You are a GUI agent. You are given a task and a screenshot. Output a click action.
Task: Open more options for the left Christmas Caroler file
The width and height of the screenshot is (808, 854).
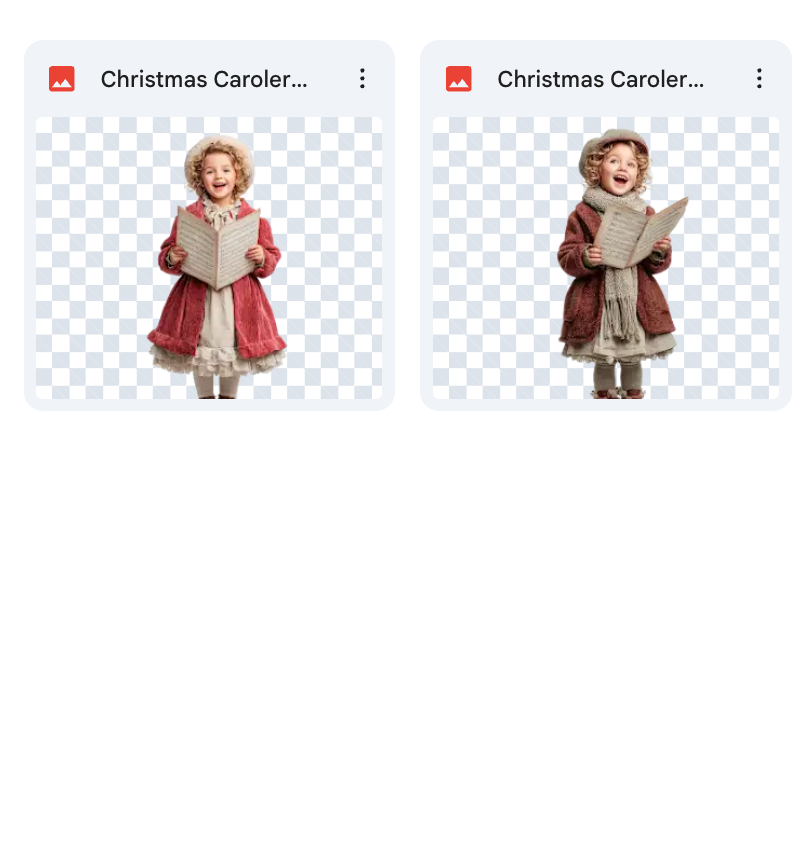click(362, 78)
